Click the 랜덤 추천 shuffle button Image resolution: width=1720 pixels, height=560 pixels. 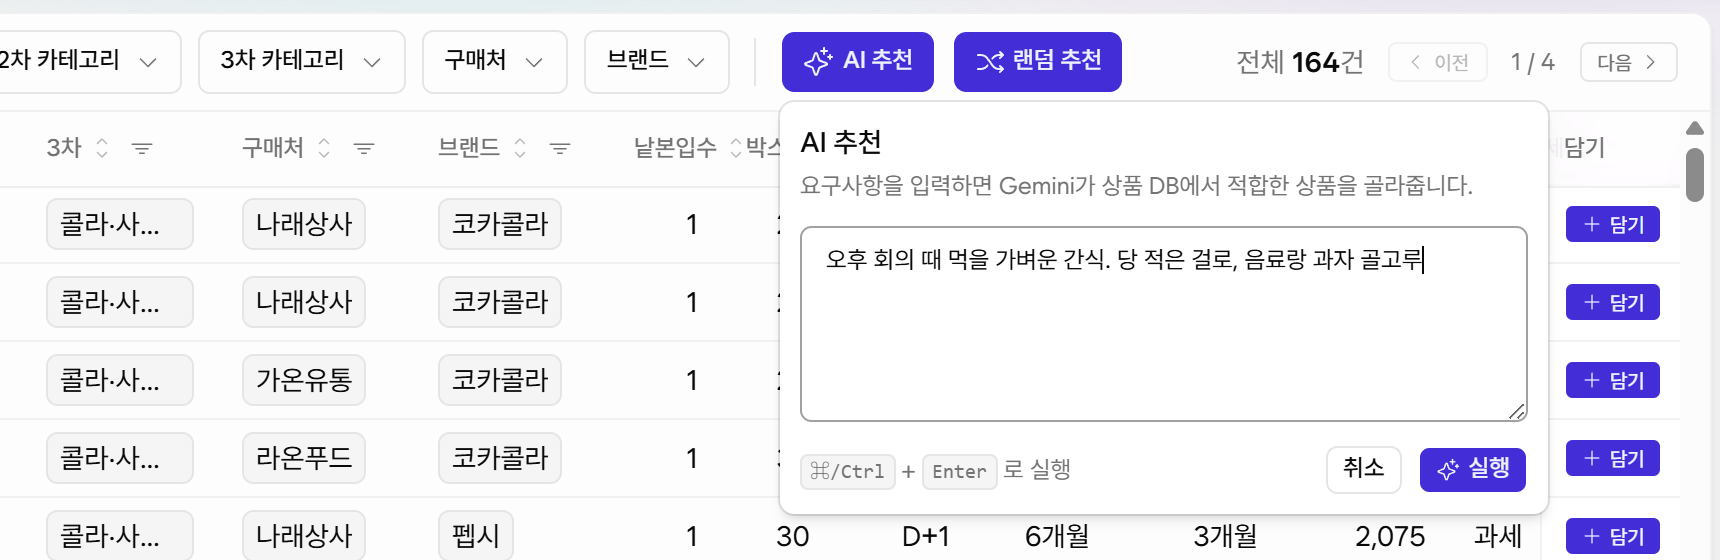click(1037, 62)
